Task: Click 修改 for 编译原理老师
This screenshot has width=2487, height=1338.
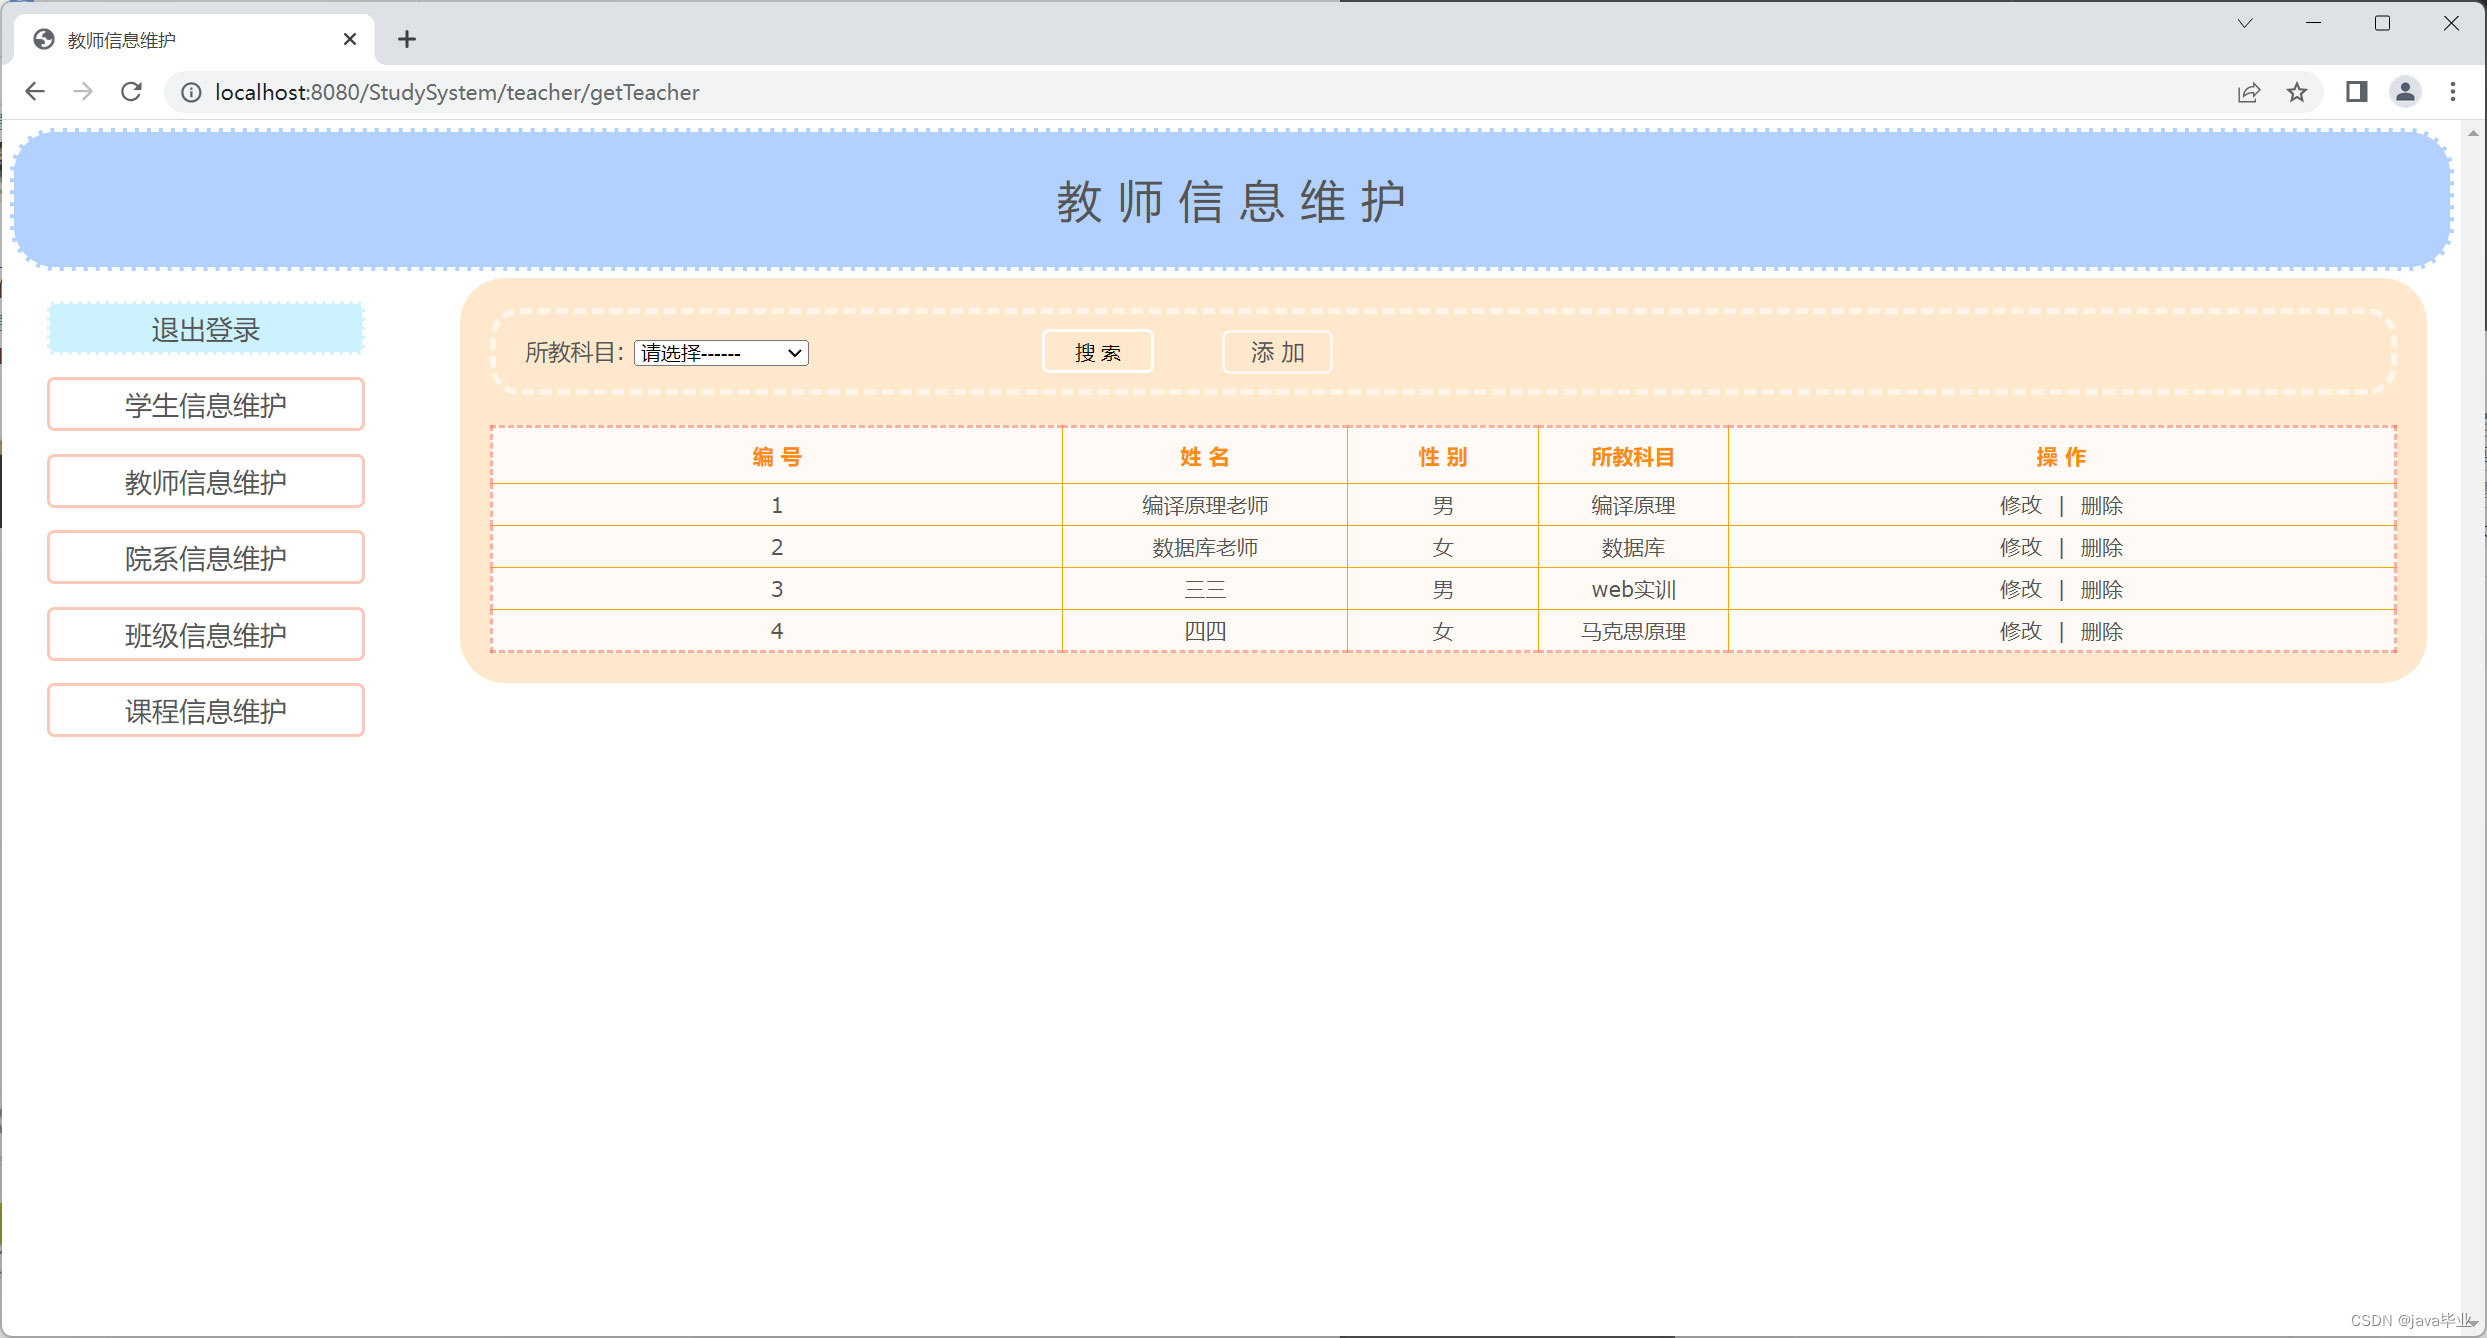Action: click(2021, 506)
